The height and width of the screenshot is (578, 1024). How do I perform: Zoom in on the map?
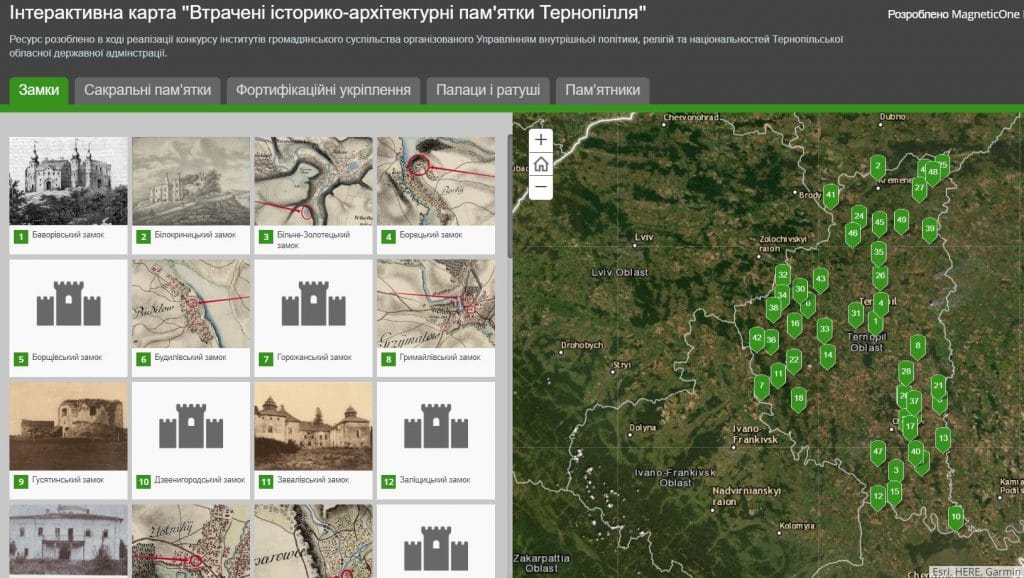(x=541, y=140)
